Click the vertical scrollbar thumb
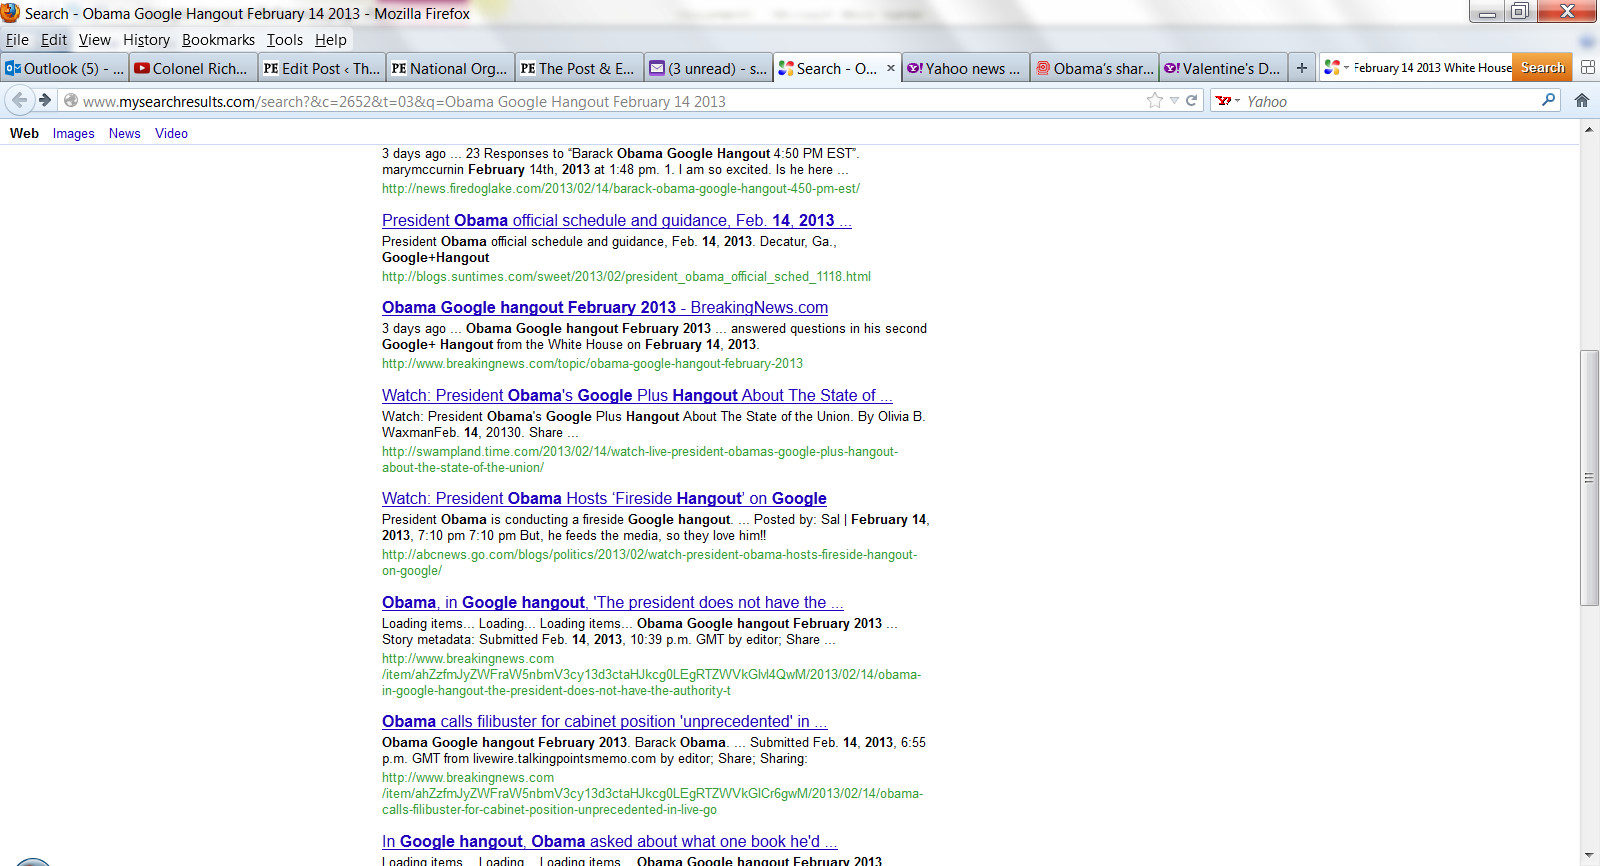 (1589, 477)
